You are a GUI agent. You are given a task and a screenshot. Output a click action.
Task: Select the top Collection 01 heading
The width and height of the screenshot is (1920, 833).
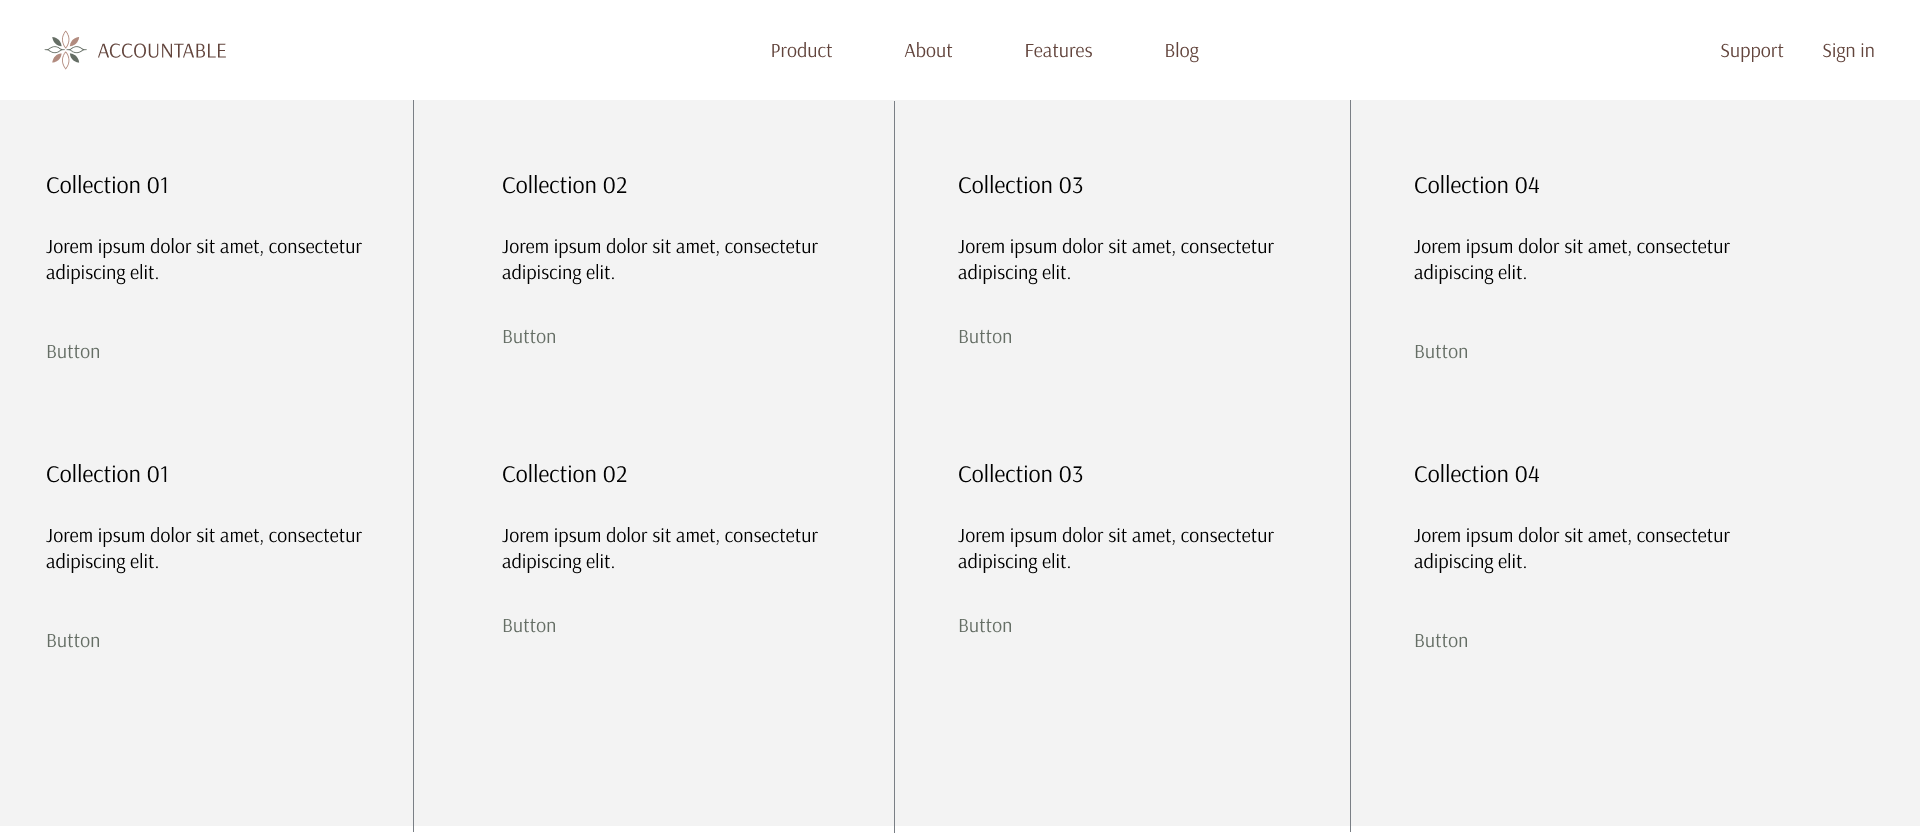pyautogui.click(x=107, y=185)
